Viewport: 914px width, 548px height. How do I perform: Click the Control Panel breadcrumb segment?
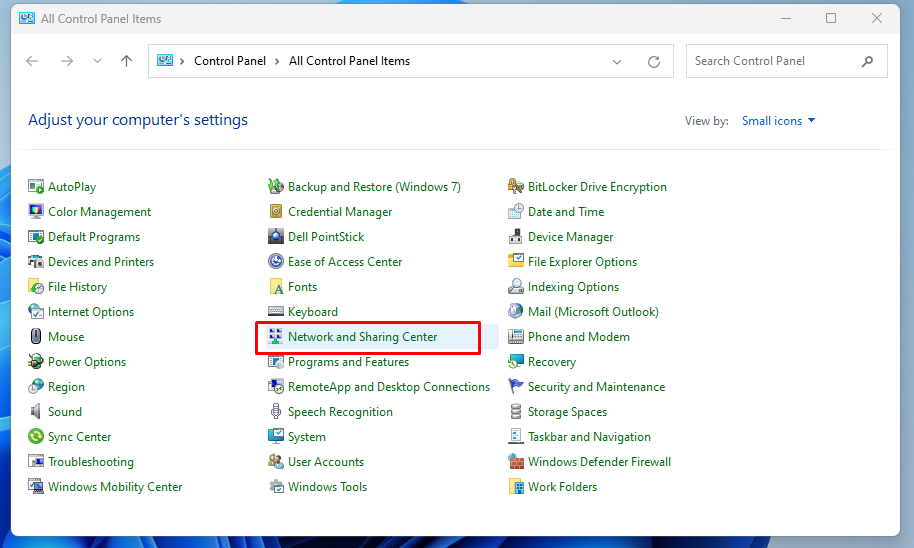[230, 61]
